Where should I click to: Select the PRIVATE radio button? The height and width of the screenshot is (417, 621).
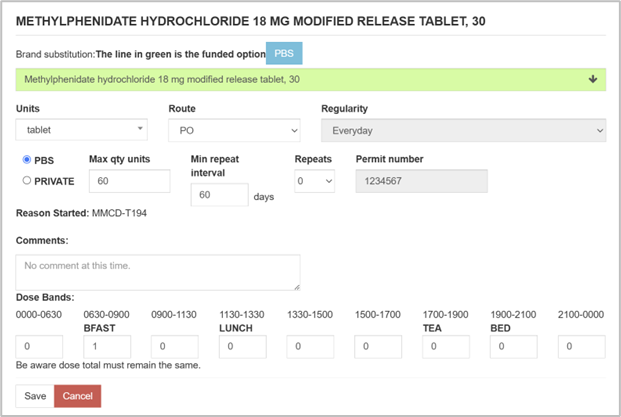pyautogui.click(x=26, y=181)
